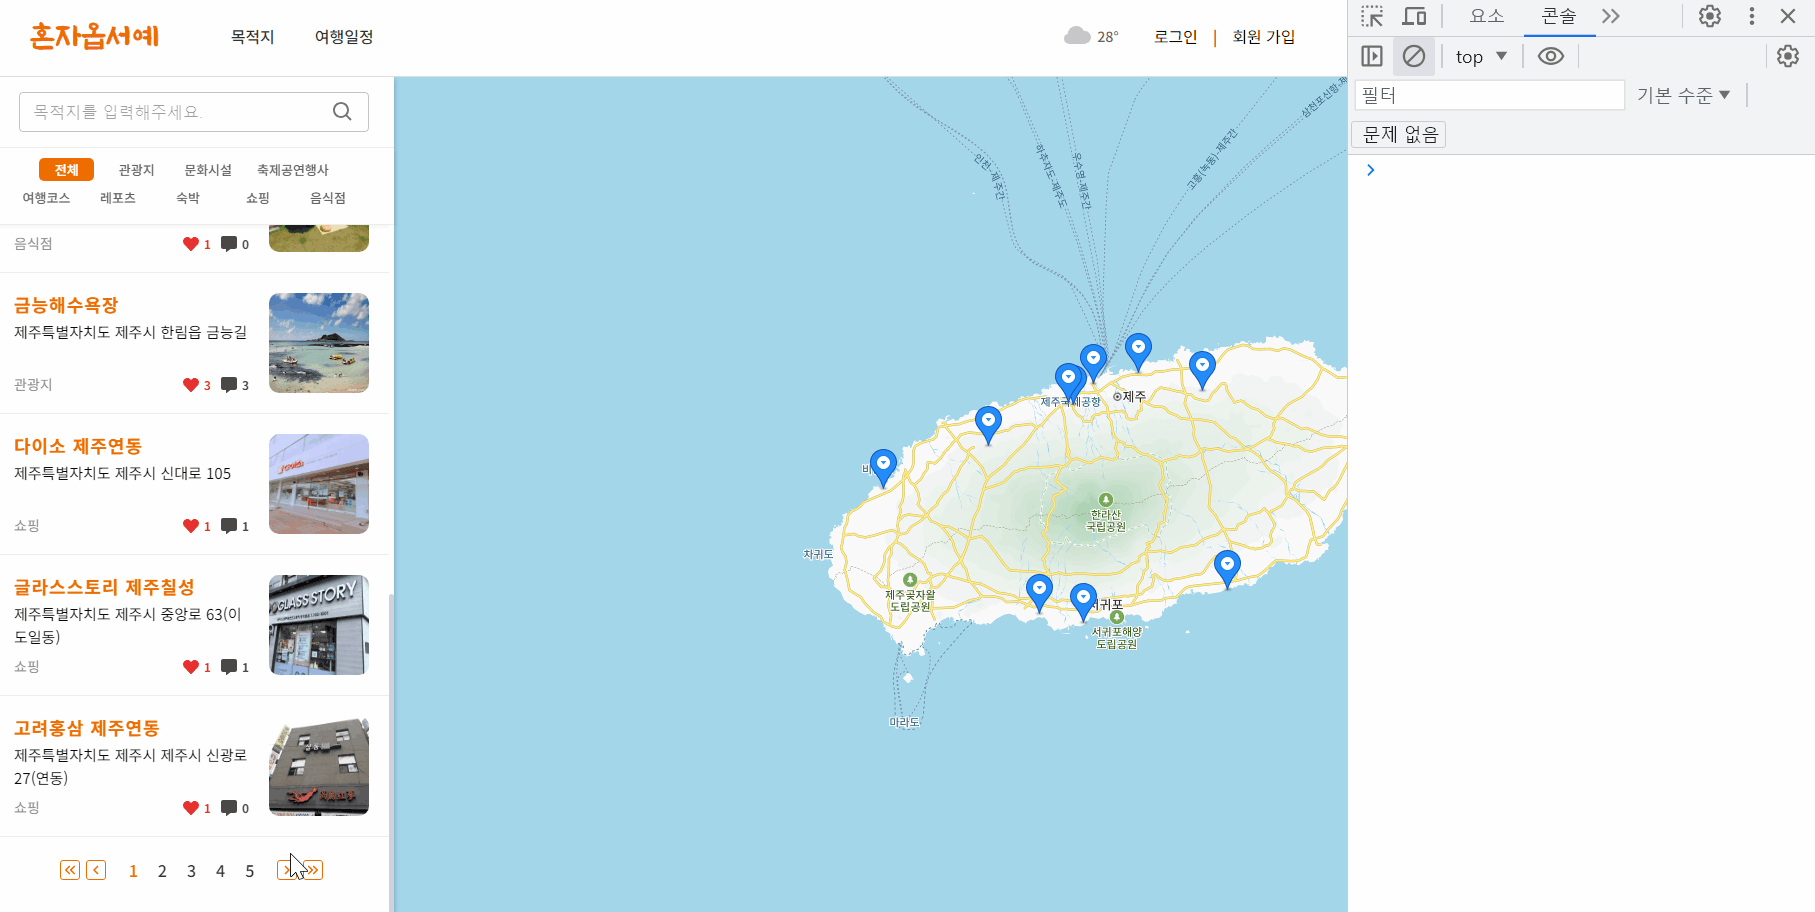
Task: Switch to the 콘솔 DevTools tab
Action: click(1559, 16)
